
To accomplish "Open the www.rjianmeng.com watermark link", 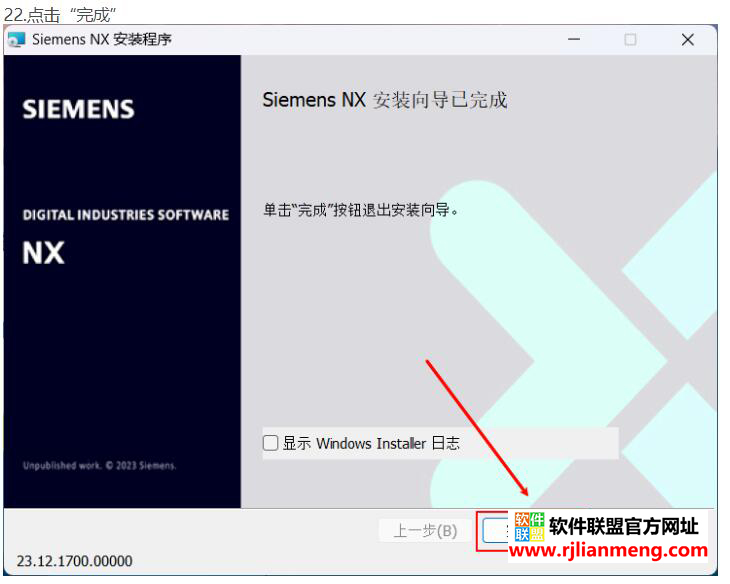I will point(608,550).
